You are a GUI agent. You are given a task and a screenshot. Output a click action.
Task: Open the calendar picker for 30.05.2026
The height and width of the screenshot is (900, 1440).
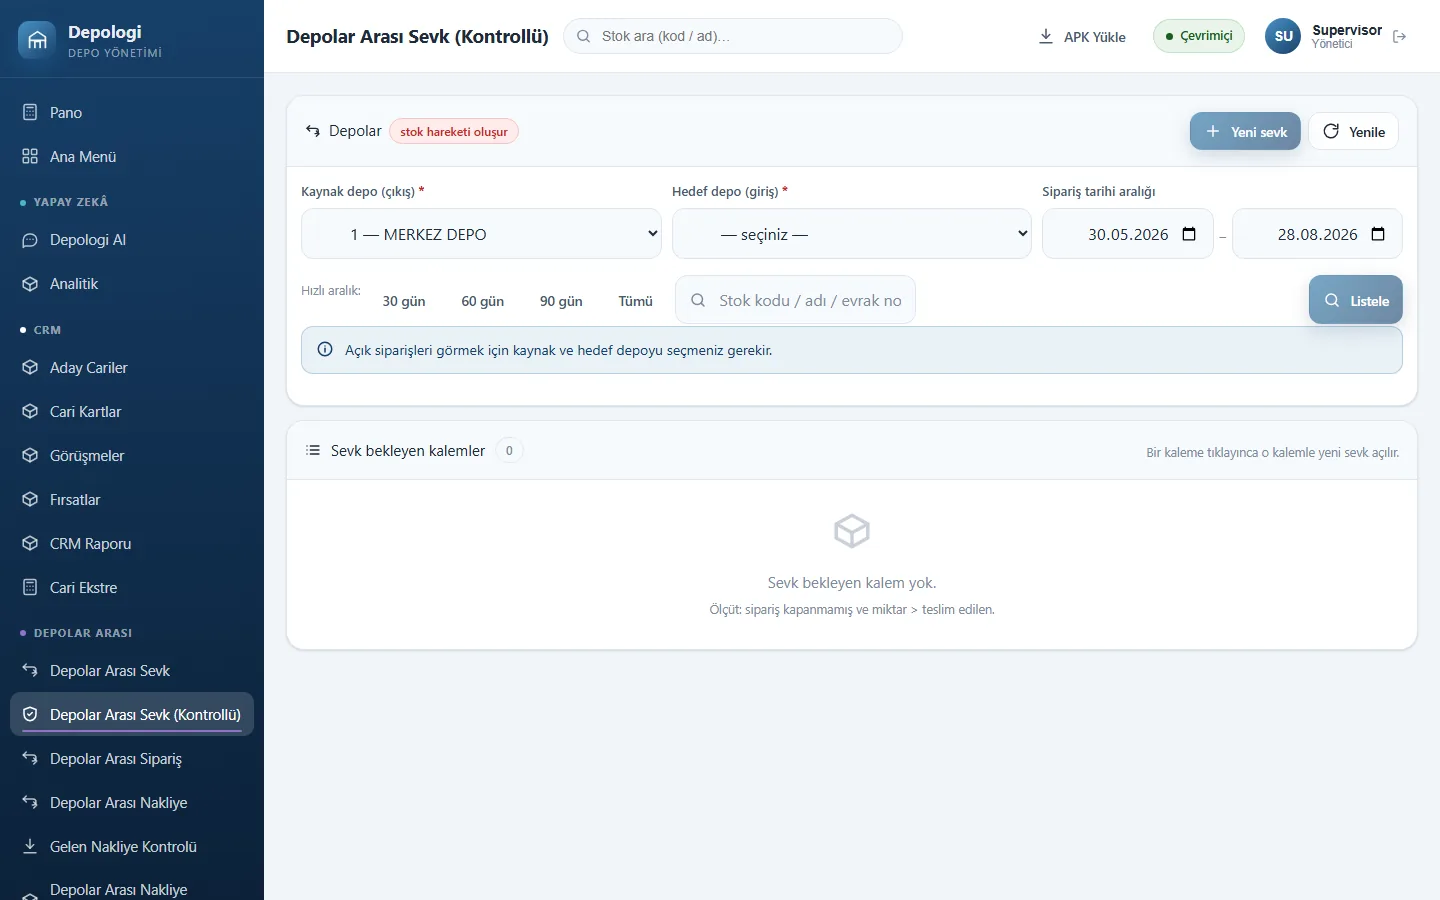point(1189,234)
